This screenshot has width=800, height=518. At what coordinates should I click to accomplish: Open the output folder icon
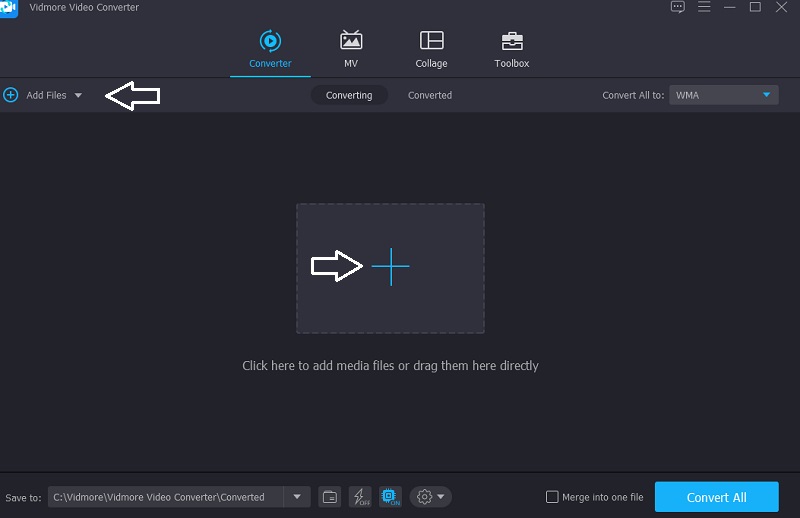[x=329, y=497]
